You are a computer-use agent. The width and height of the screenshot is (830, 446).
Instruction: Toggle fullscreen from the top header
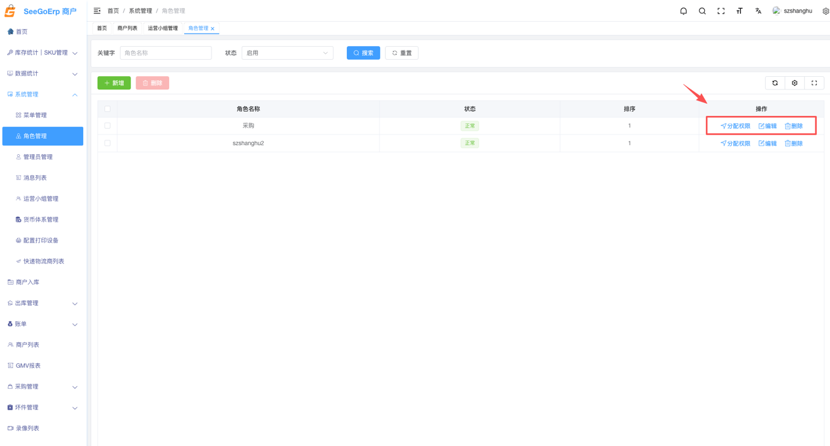pyautogui.click(x=721, y=11)
